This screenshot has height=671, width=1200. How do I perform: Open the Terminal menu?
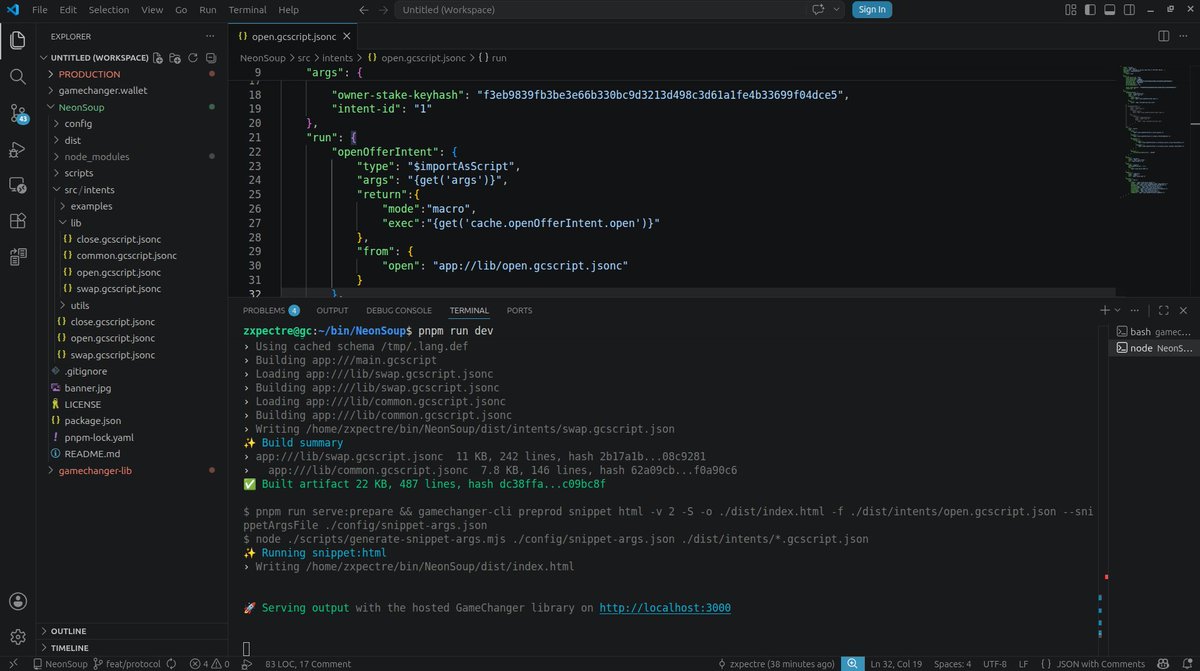247,10
